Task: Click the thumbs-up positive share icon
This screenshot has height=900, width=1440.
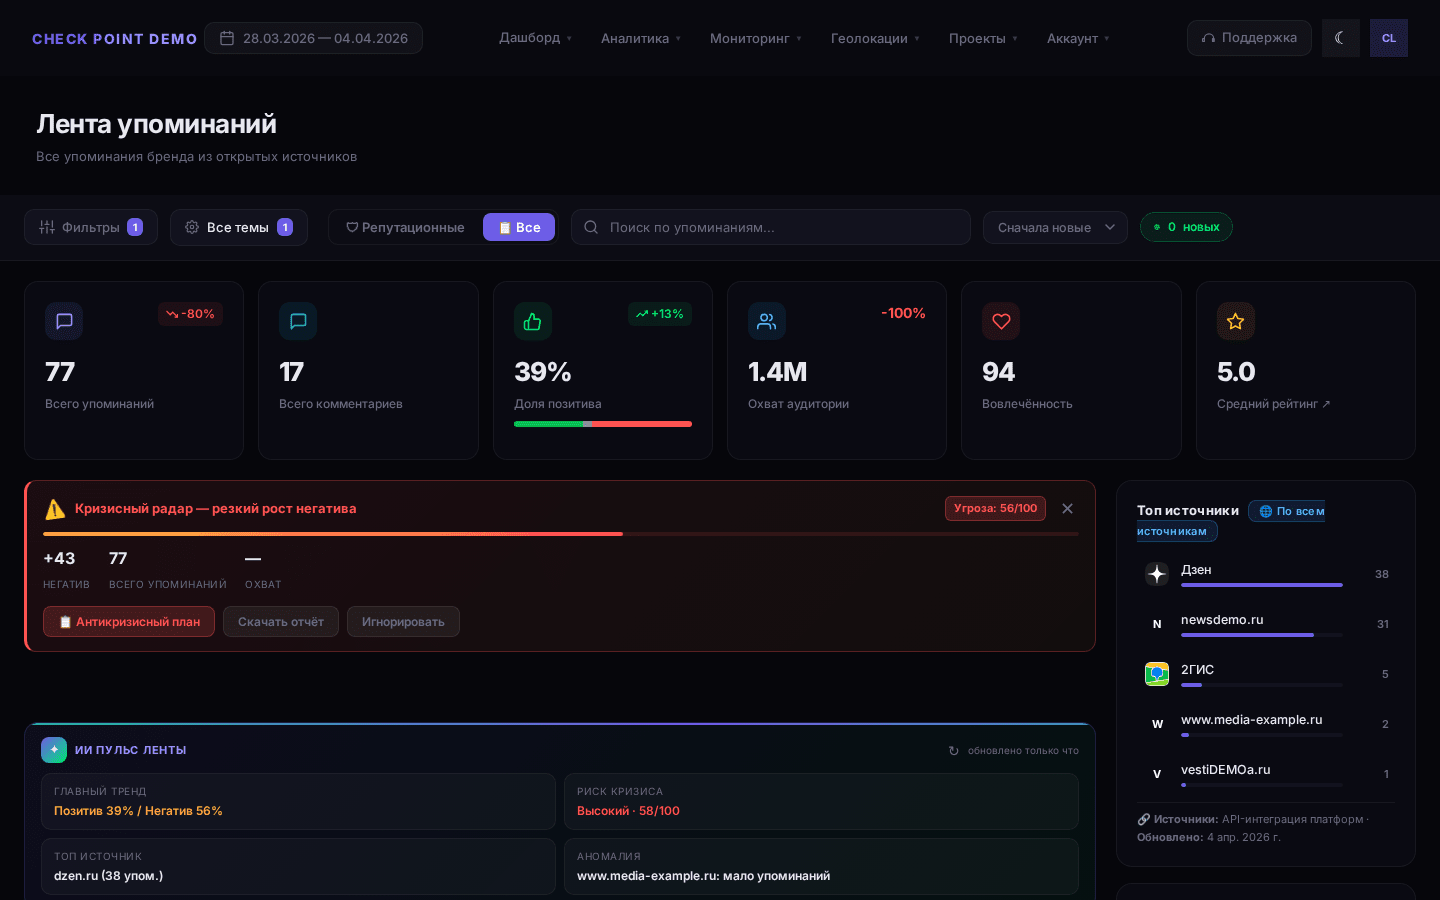Action: point(532,321)
